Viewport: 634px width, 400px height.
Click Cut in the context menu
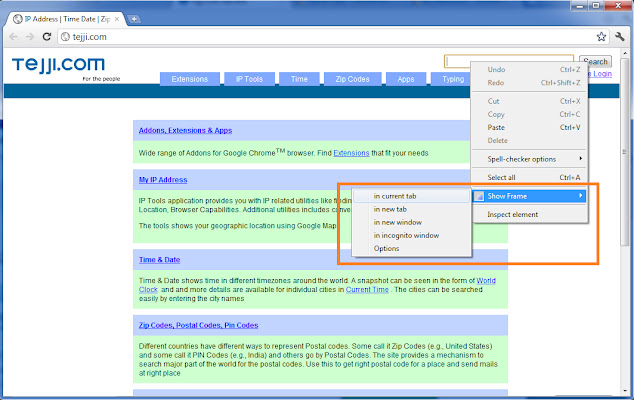(529, 101)
